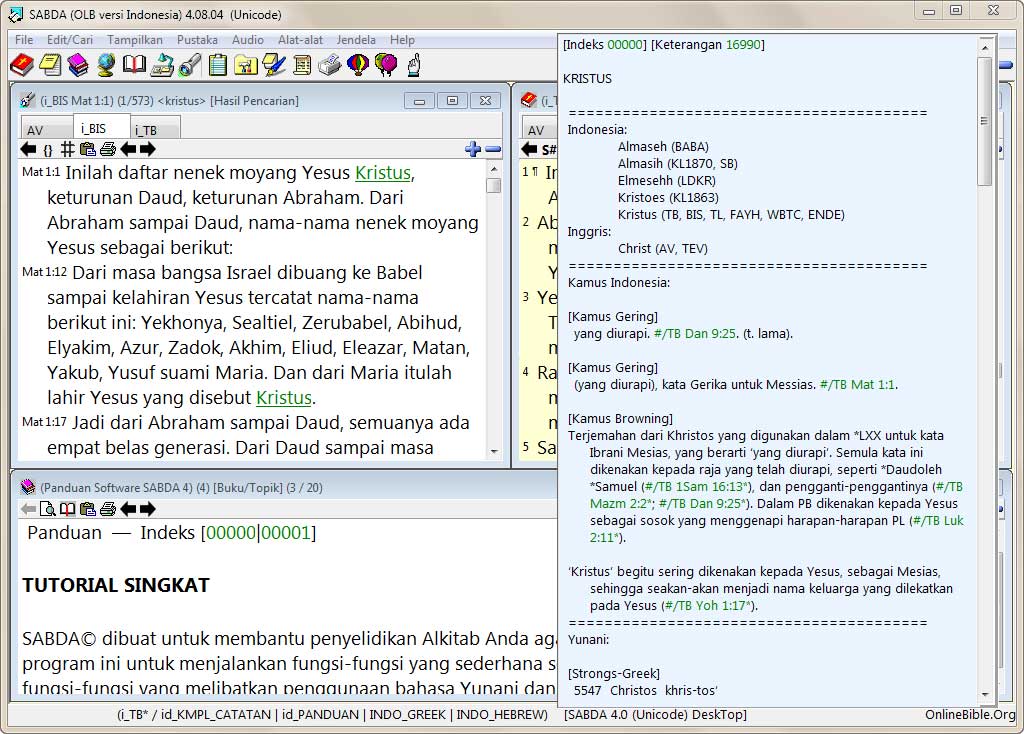This screenshot has width=1024, height=734.
Task: Select AV tab in the Bible window
Action: [x=539, y=129]
